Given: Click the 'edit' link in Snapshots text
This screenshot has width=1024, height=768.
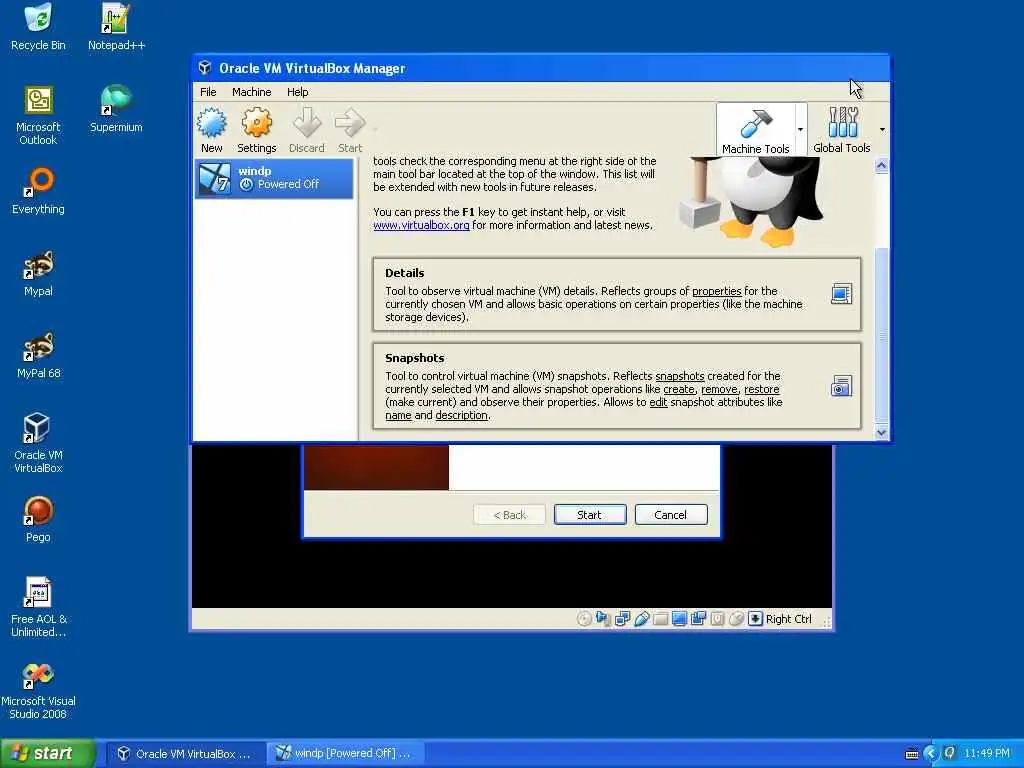Looking at the screenshot, I should pyautogui.click(x=658, y=402).
